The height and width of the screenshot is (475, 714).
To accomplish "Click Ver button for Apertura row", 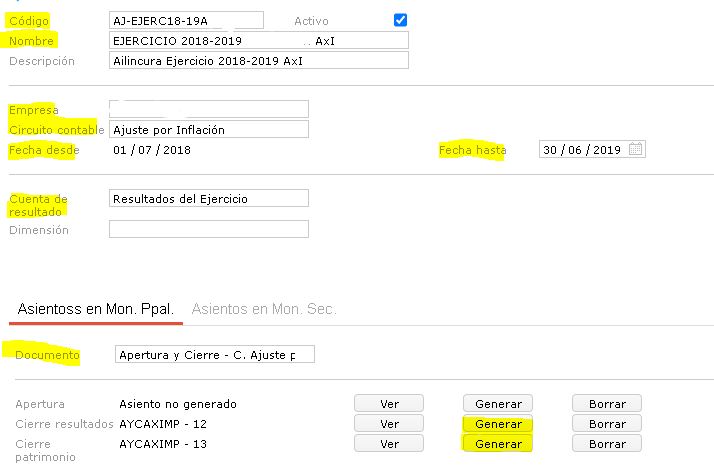I will pos(389,404).
